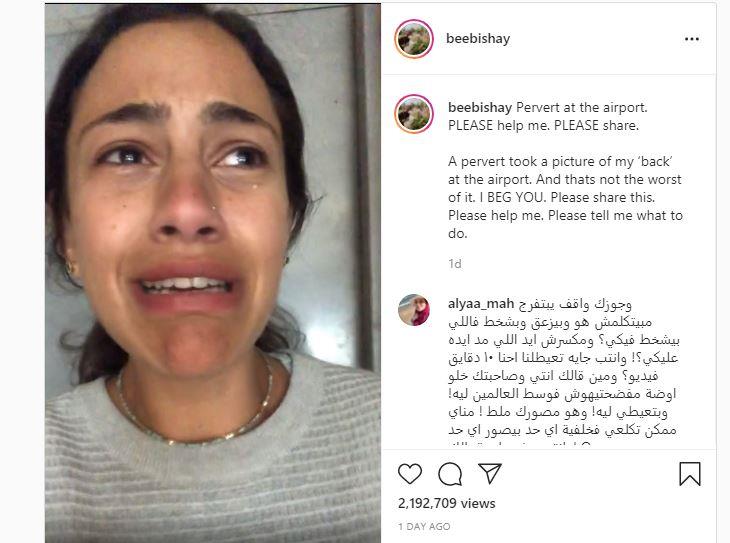View the 2,192,709 views count
This screenshot has height=543, width=730.
(446, 503)
